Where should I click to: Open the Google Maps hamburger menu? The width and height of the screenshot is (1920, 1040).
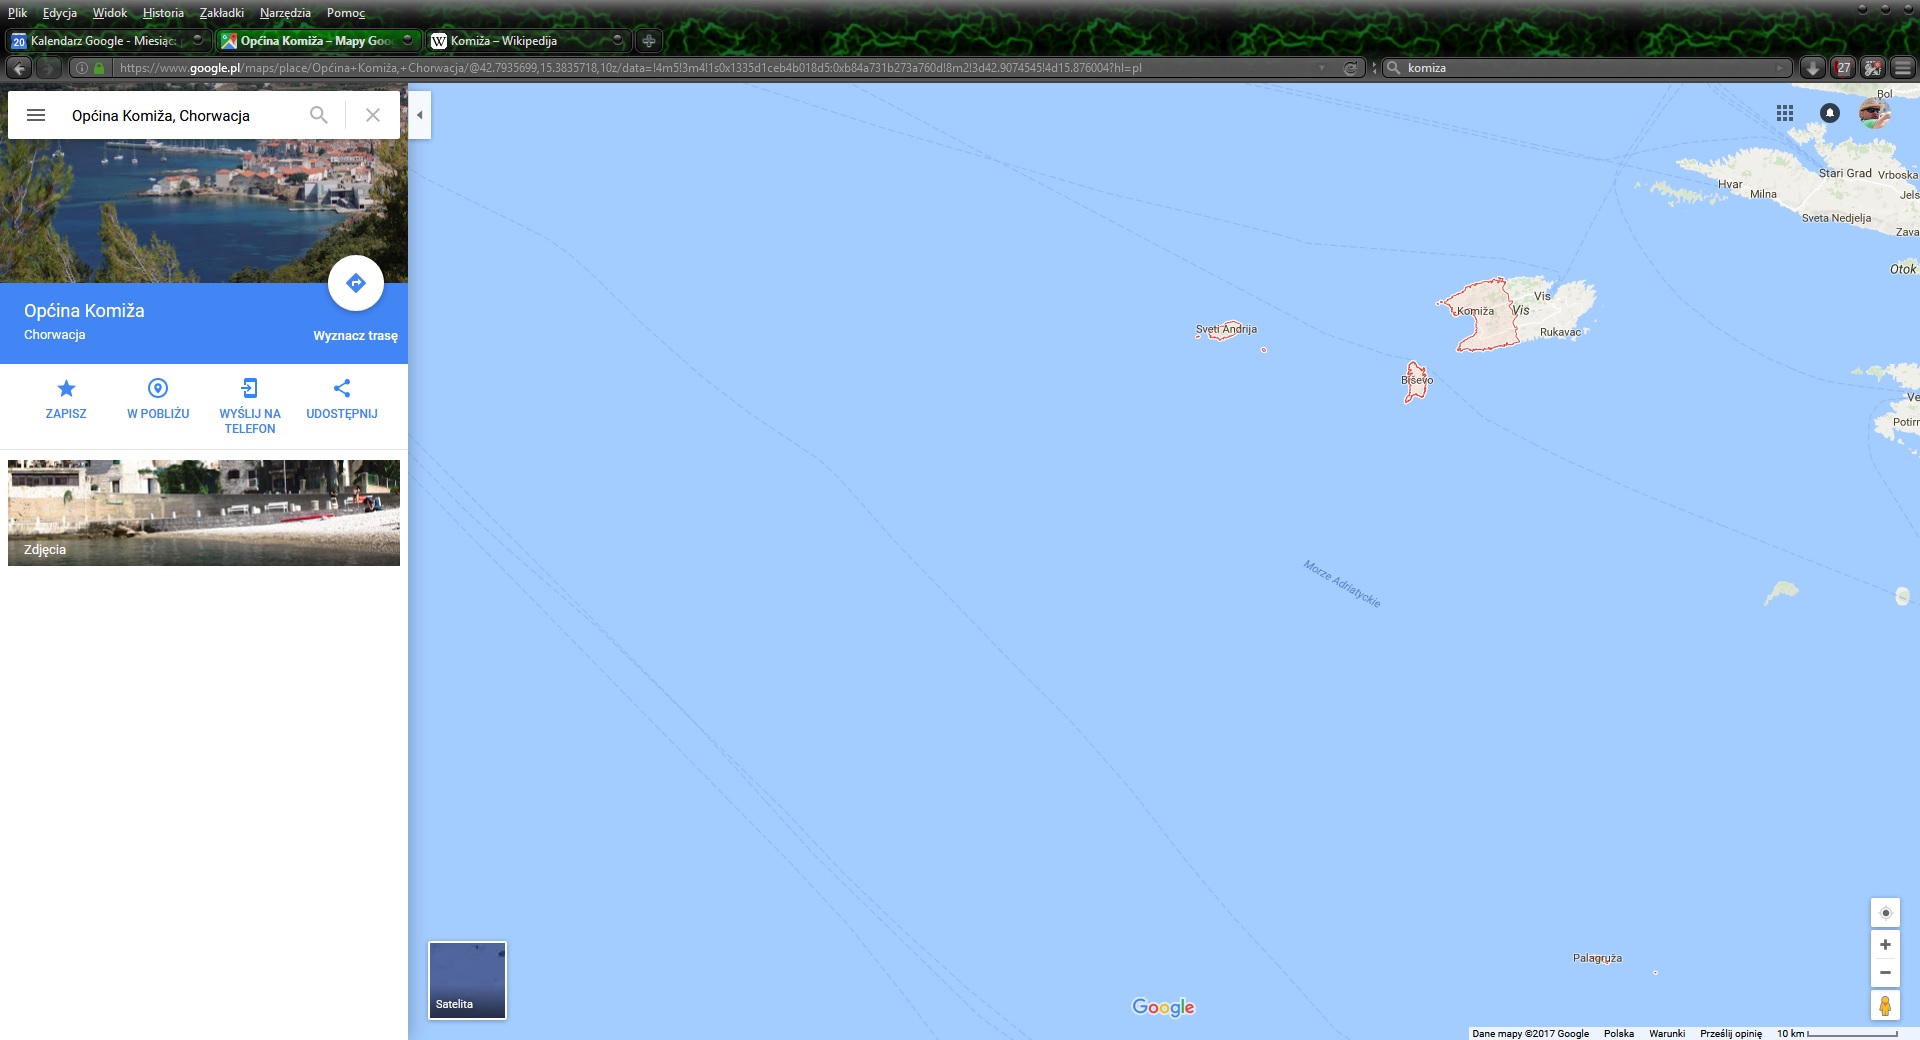(x=36, y=115)
